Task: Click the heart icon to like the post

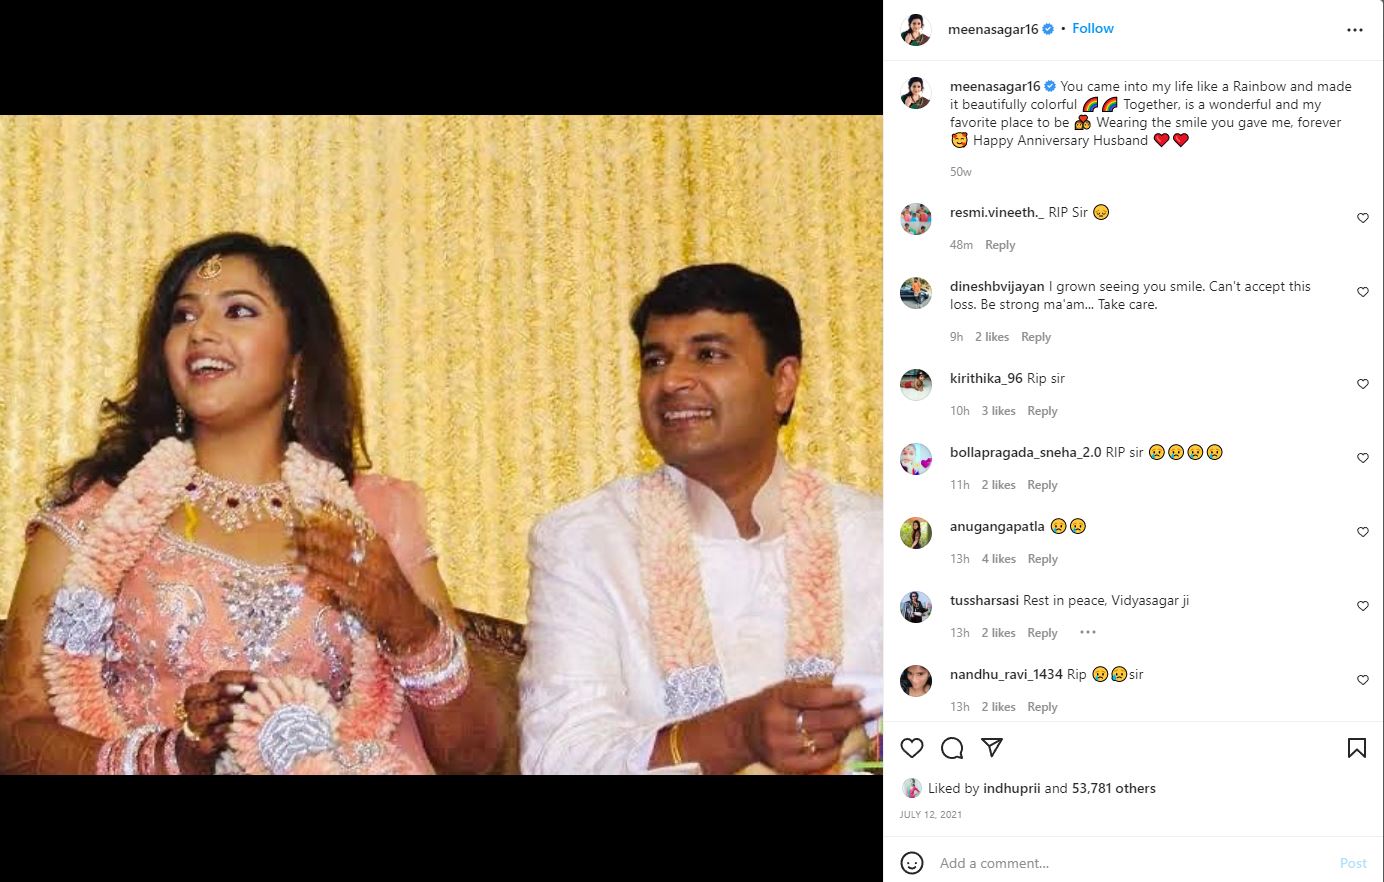Action: (911, 747)
